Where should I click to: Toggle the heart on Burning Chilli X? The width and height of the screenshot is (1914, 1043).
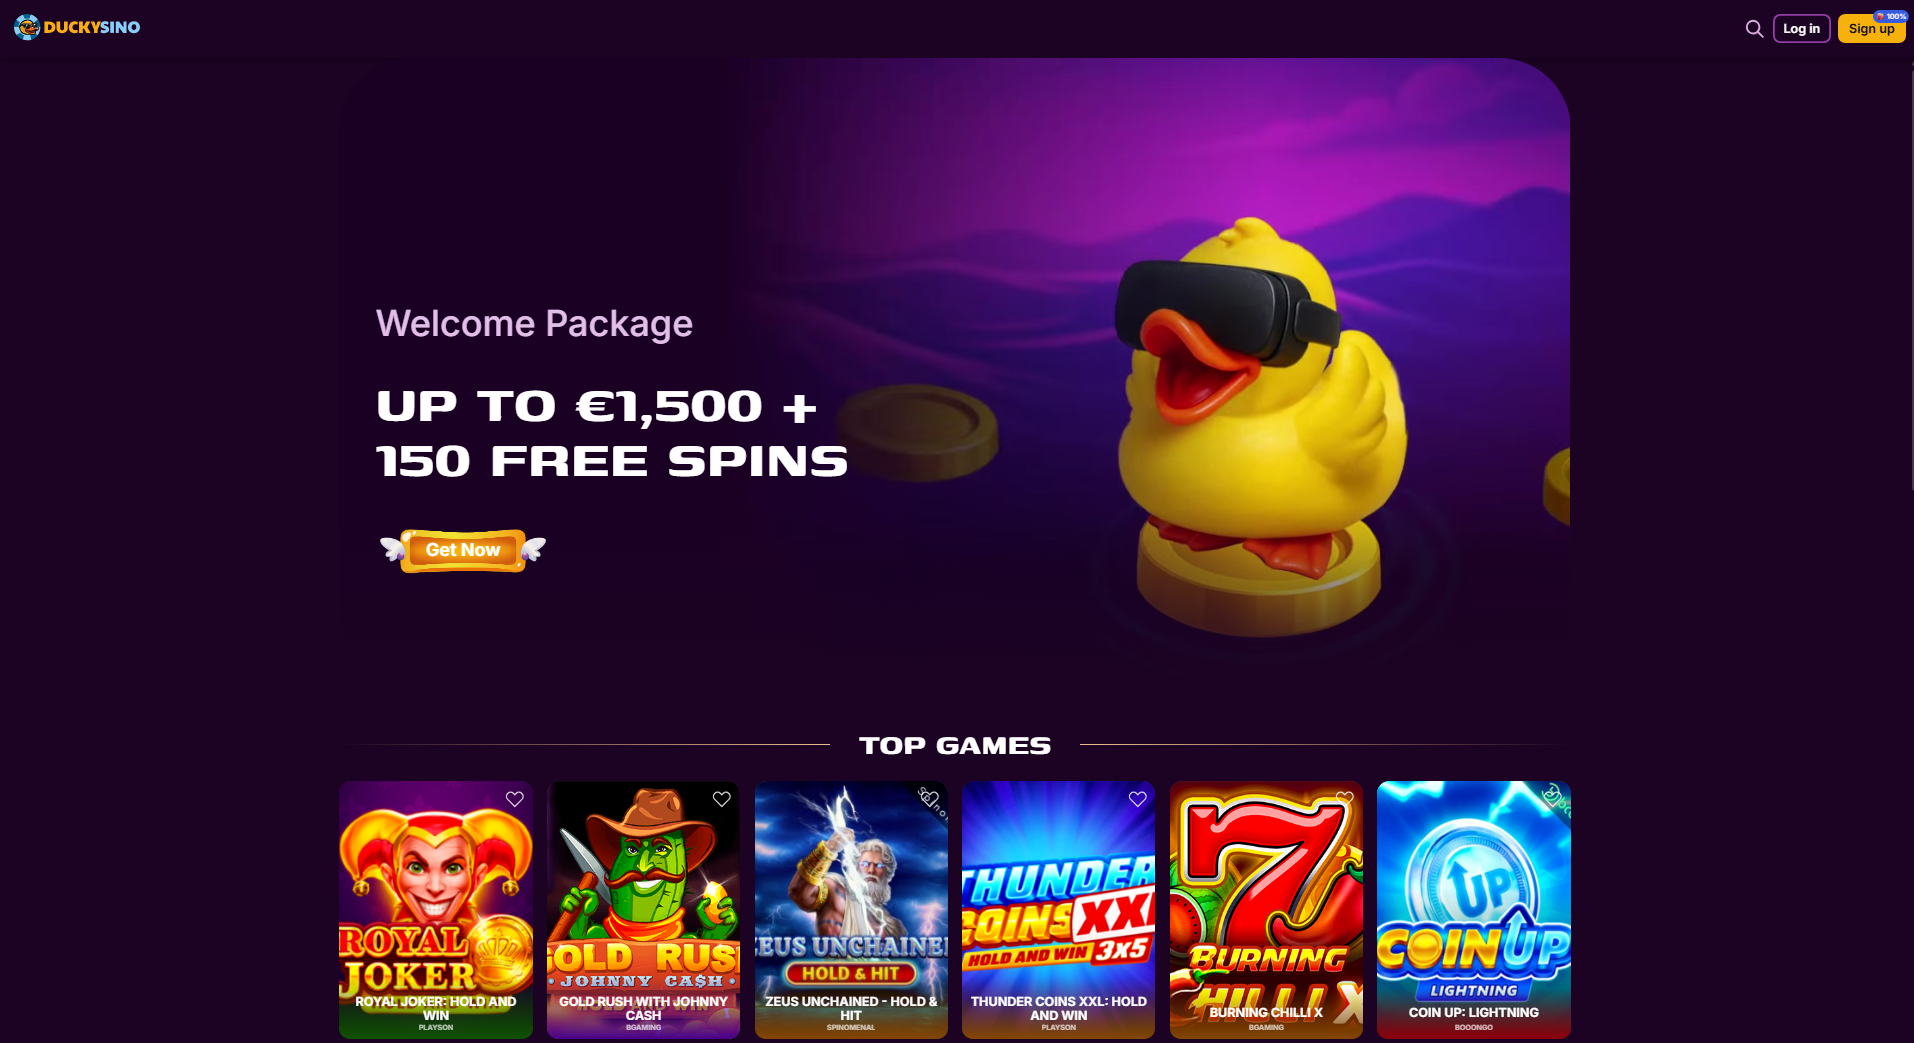tap(1345, 799)
